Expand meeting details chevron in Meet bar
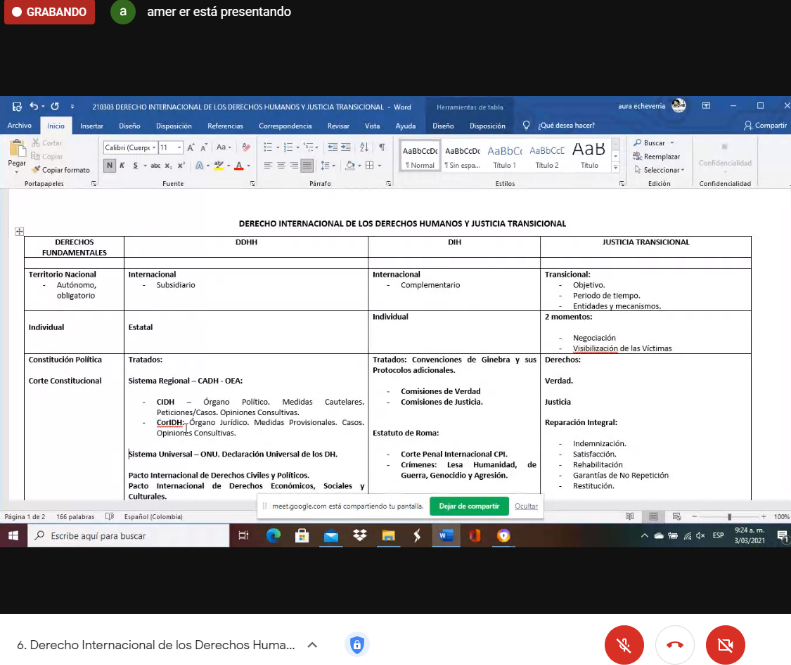The width and height of the screenshot is (791, 665). click(x=312, y=644)
